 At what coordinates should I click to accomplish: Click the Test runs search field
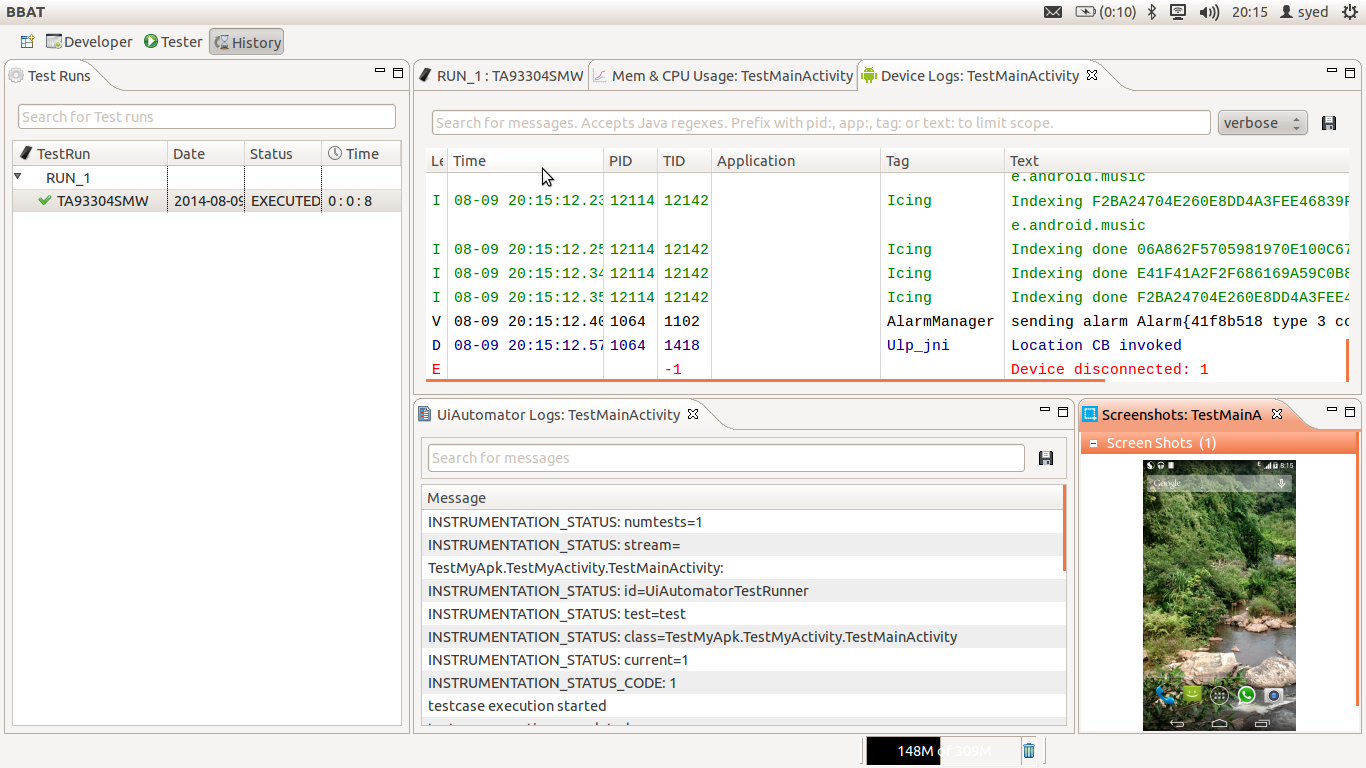tap(207, 117)
